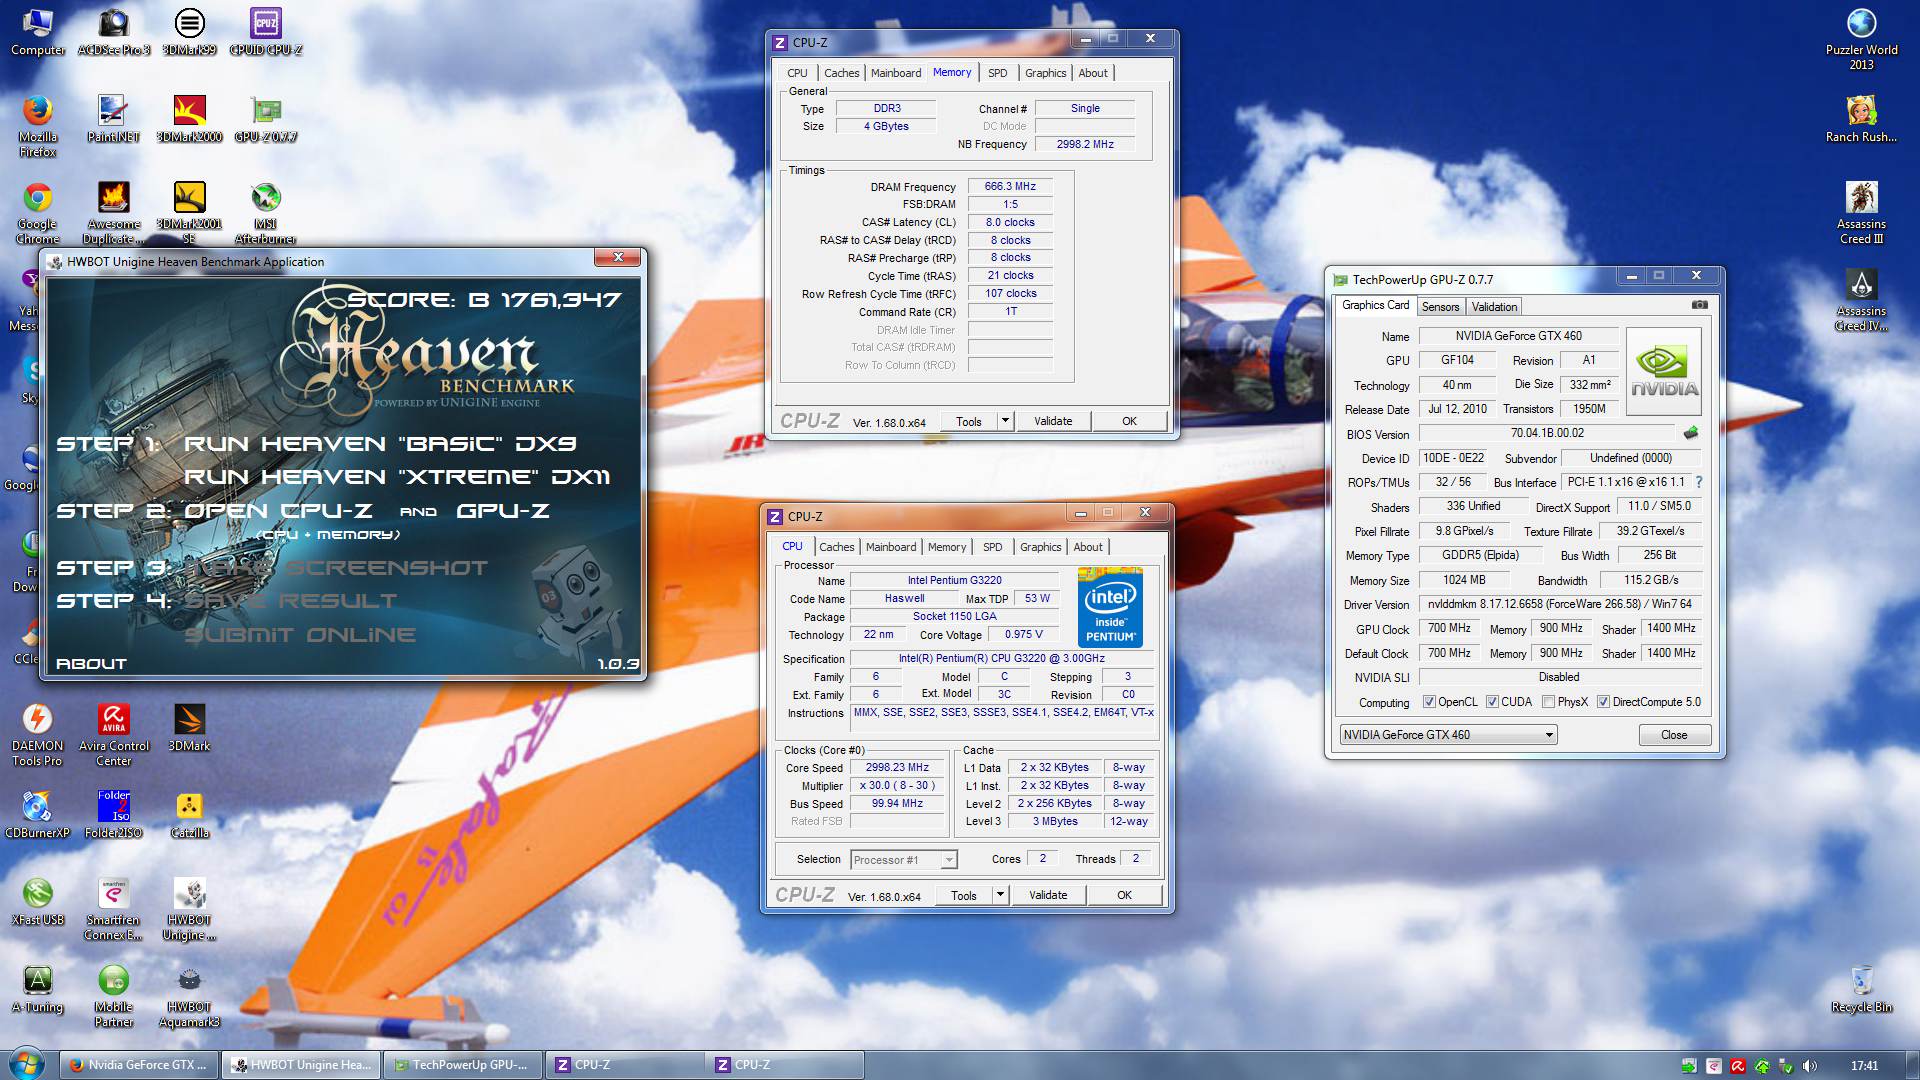Open the 3DMark99 desktop icon
The height and width of the screenshot is (1080, 1920).
coord(189,31)
